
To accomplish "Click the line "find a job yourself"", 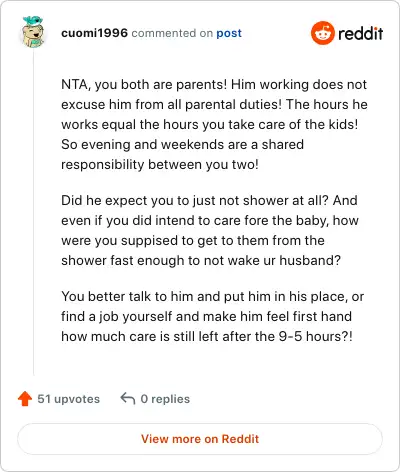I will tap(116, 317).
